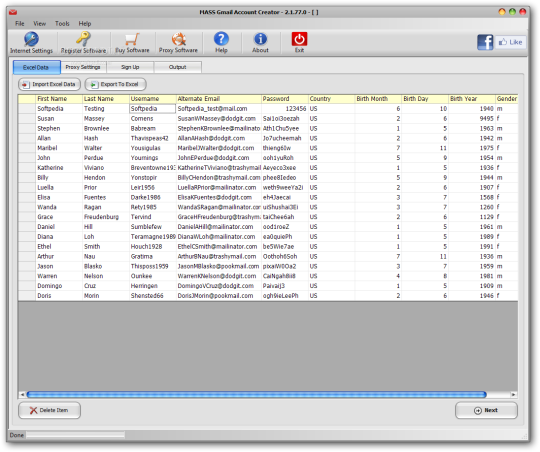
Task: Click first name cell 'Diana'
Action: tap(59, 237)
